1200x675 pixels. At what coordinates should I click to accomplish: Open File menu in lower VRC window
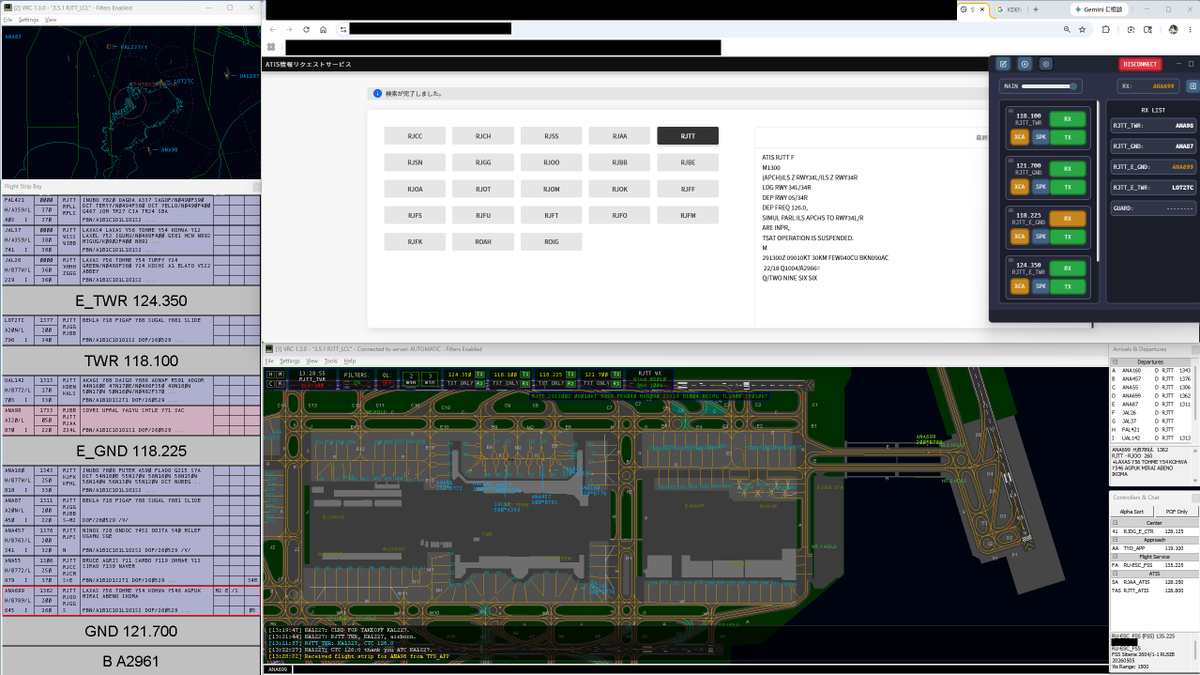point(270,360)
